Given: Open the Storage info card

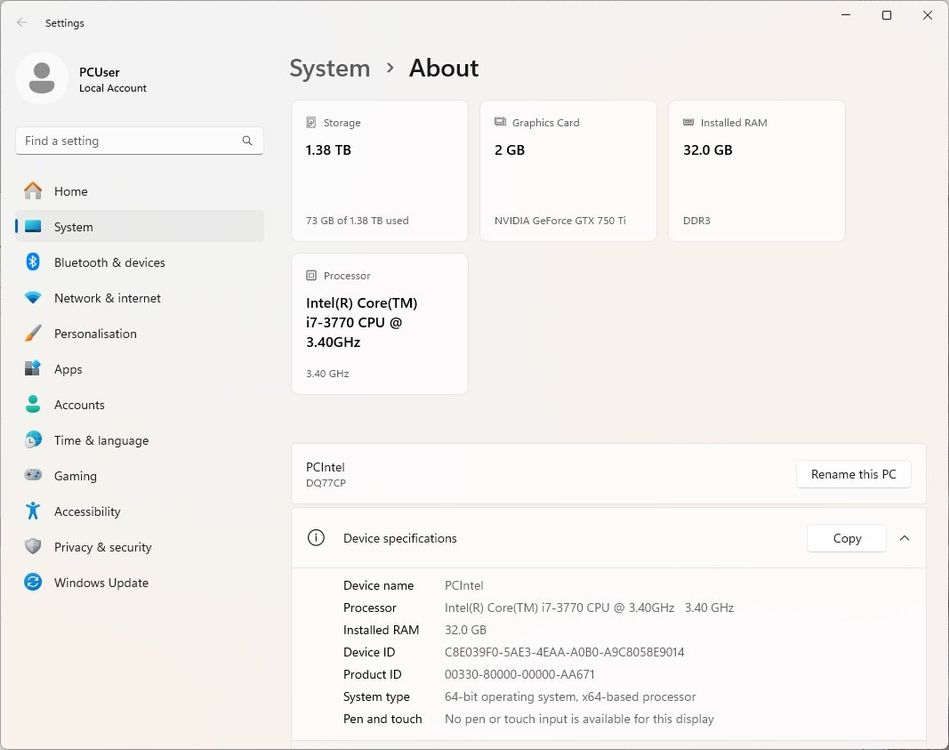Looking at the screenshot, I should click(x=379, y=171).
